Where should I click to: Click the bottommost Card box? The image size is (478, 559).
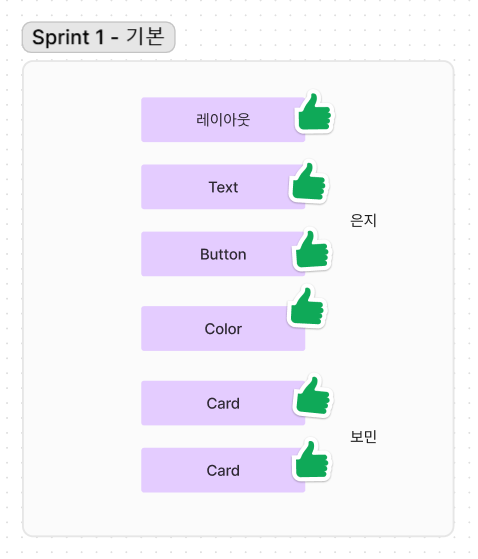[x=223, y=470]
